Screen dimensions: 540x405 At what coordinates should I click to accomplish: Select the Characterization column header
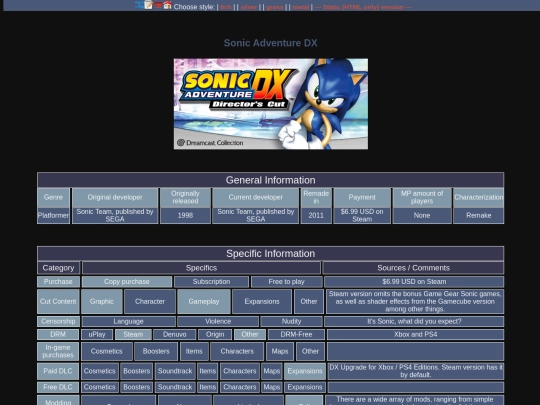click(479, 197)
